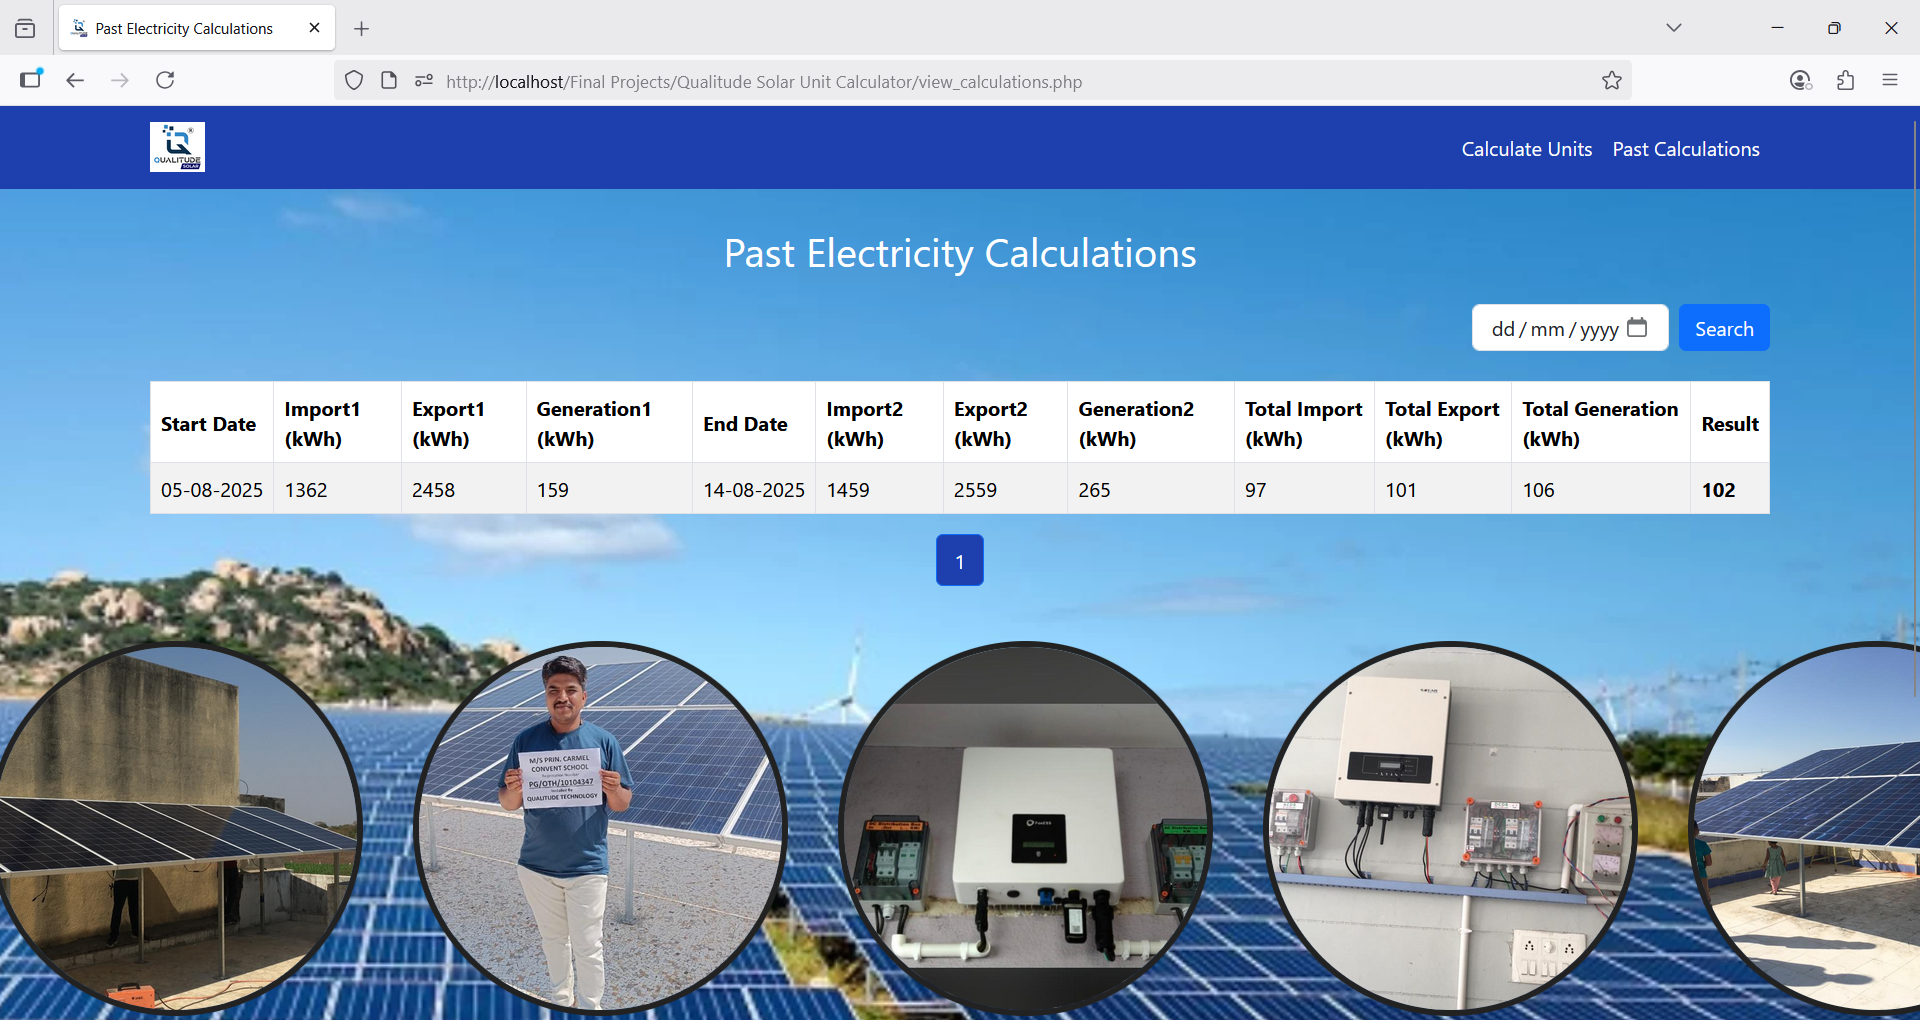
Task: Click the dd/mm/yyyy date field
Action: (x=1553, y=329)
